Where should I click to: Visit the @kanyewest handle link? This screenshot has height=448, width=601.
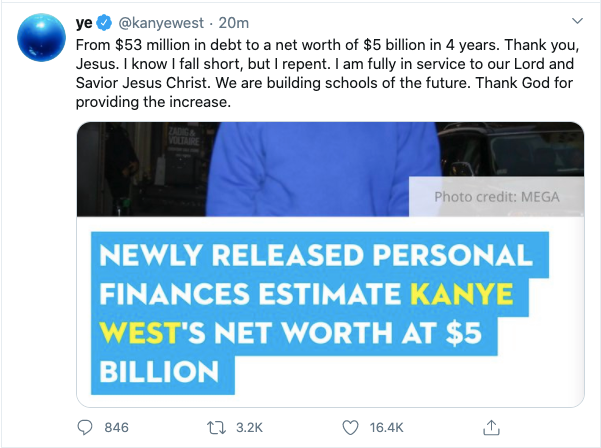pos(161,23)
